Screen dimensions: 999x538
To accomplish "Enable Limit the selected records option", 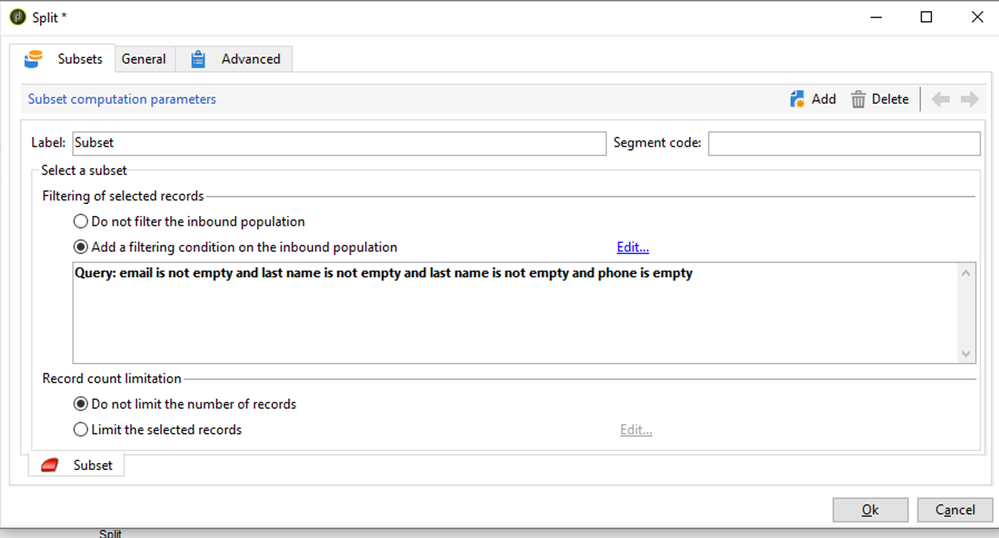I will (81, 430).
